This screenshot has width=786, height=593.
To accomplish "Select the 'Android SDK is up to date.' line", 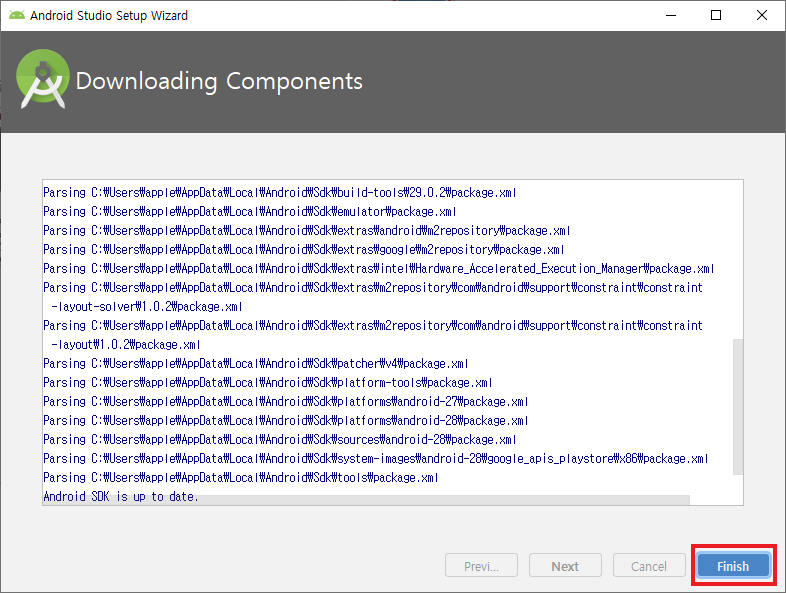I will point(121,497).
